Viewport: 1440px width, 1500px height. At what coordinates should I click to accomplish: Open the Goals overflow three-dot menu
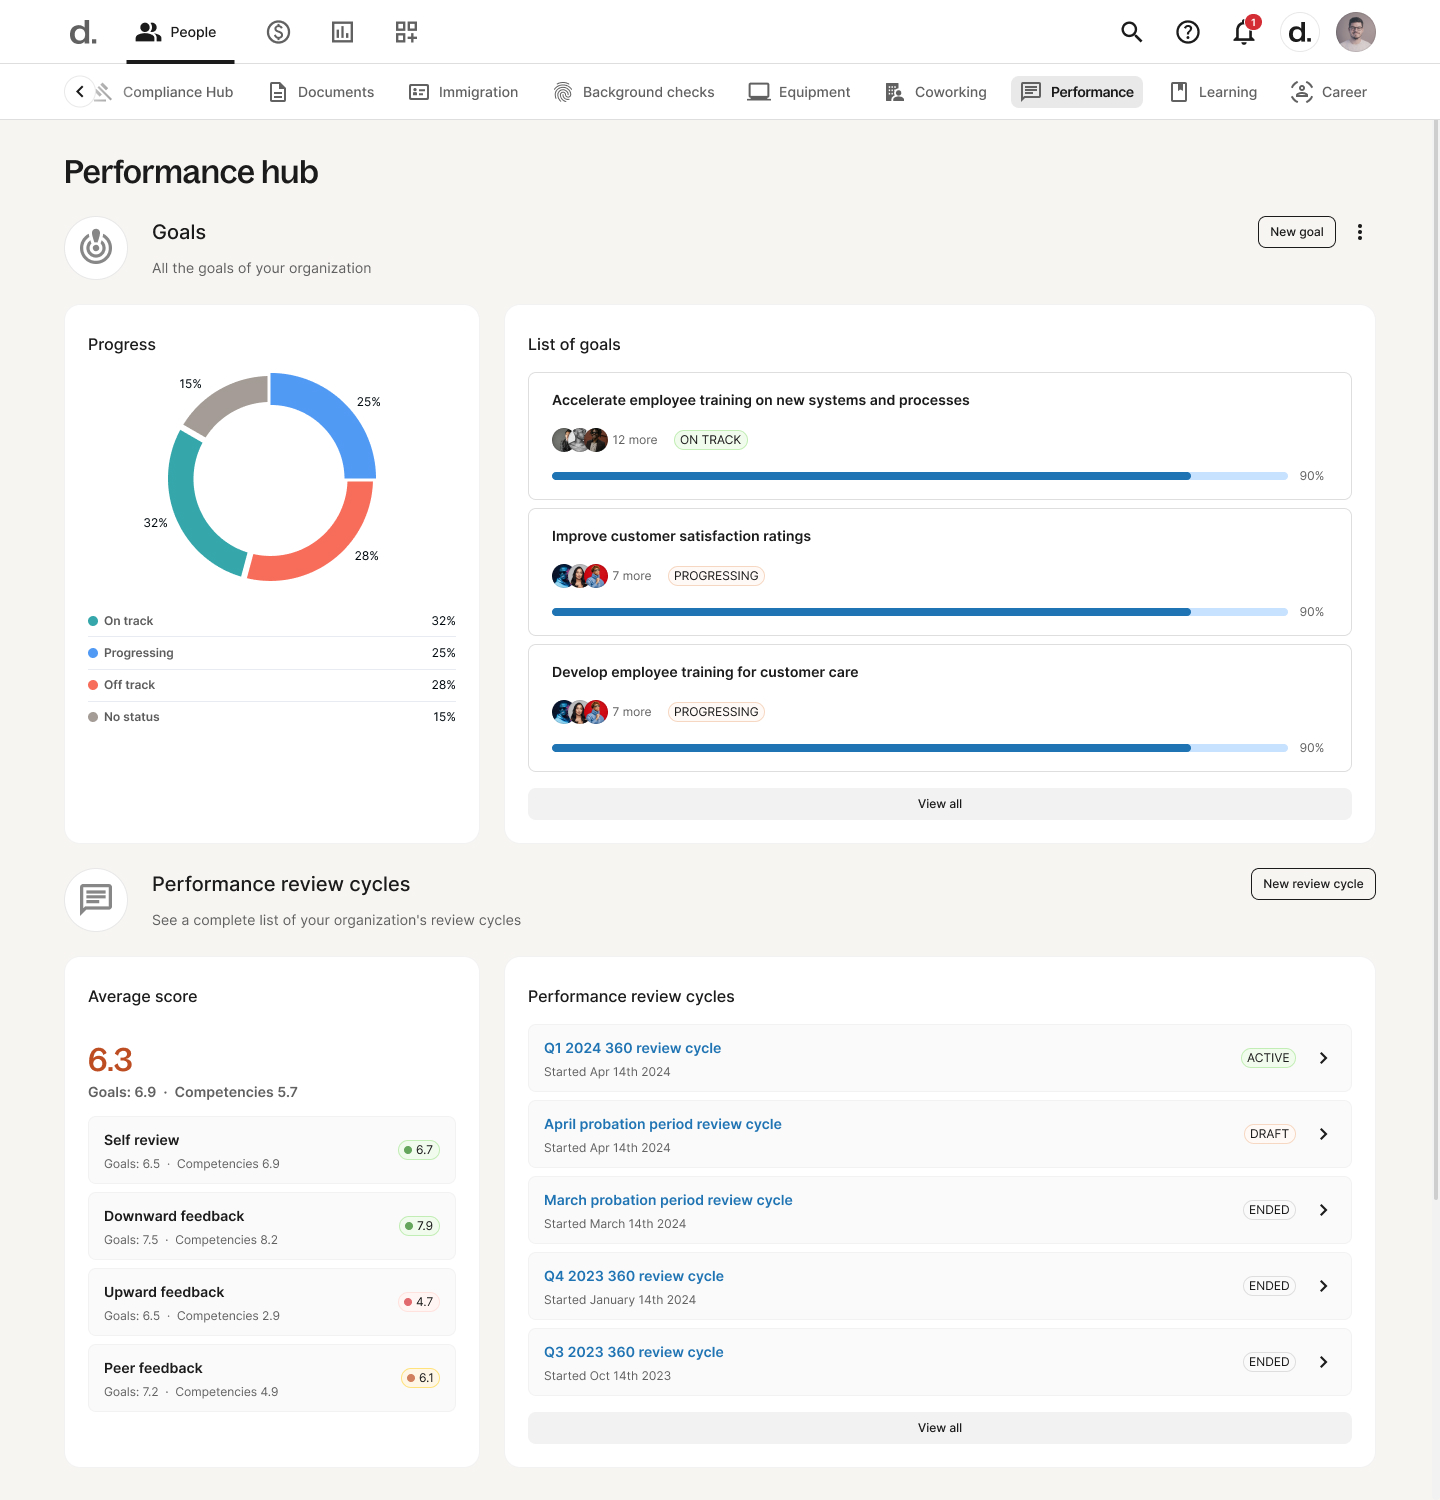point(1360,231)
